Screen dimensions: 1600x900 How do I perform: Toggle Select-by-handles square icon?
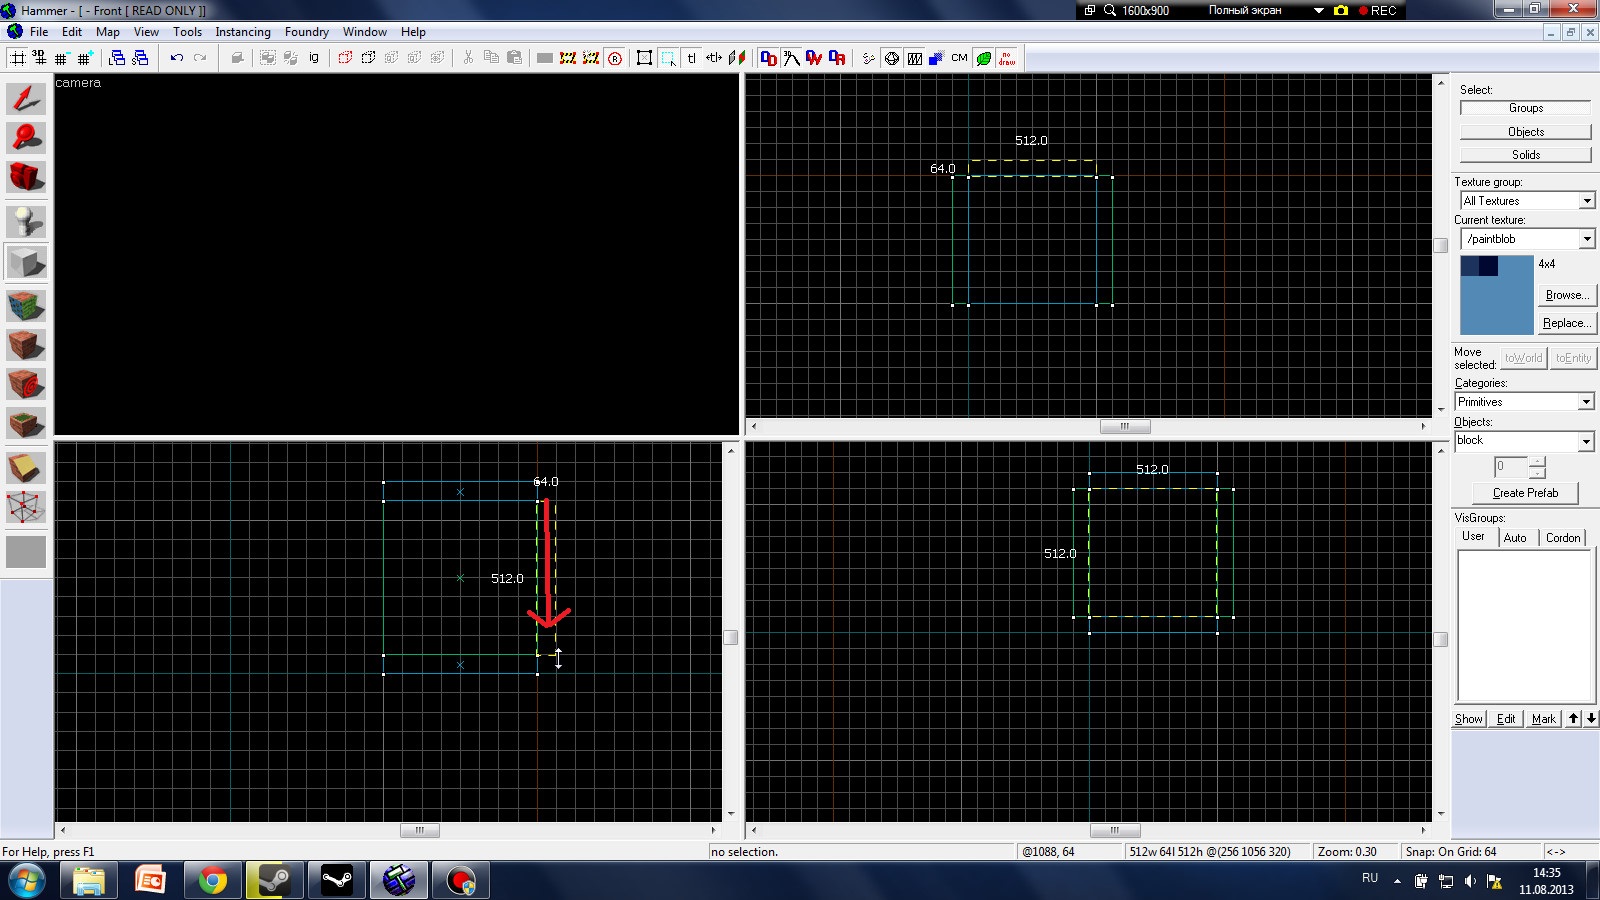point(645,58)
